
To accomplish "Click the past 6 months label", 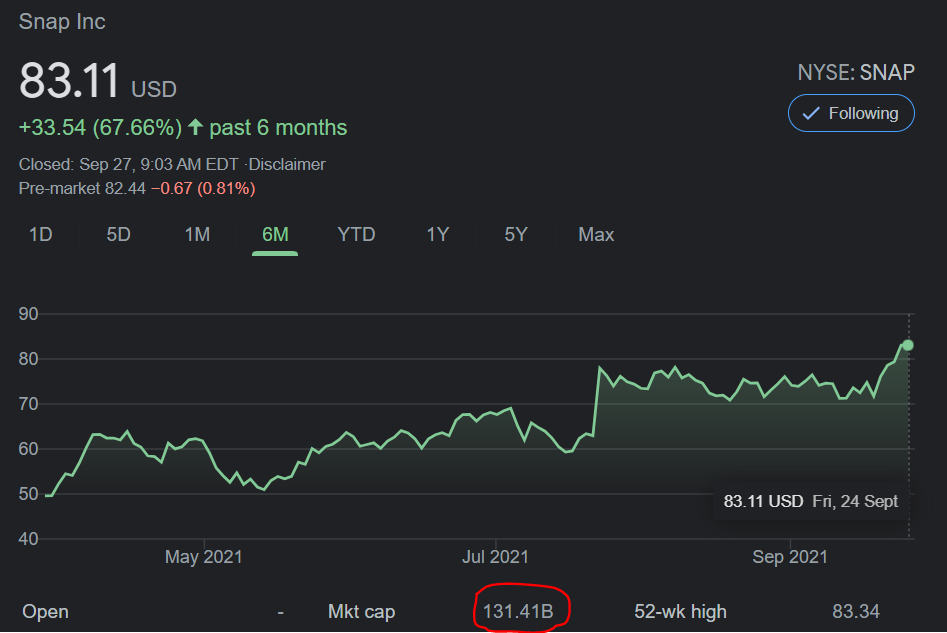I will 278,127.
